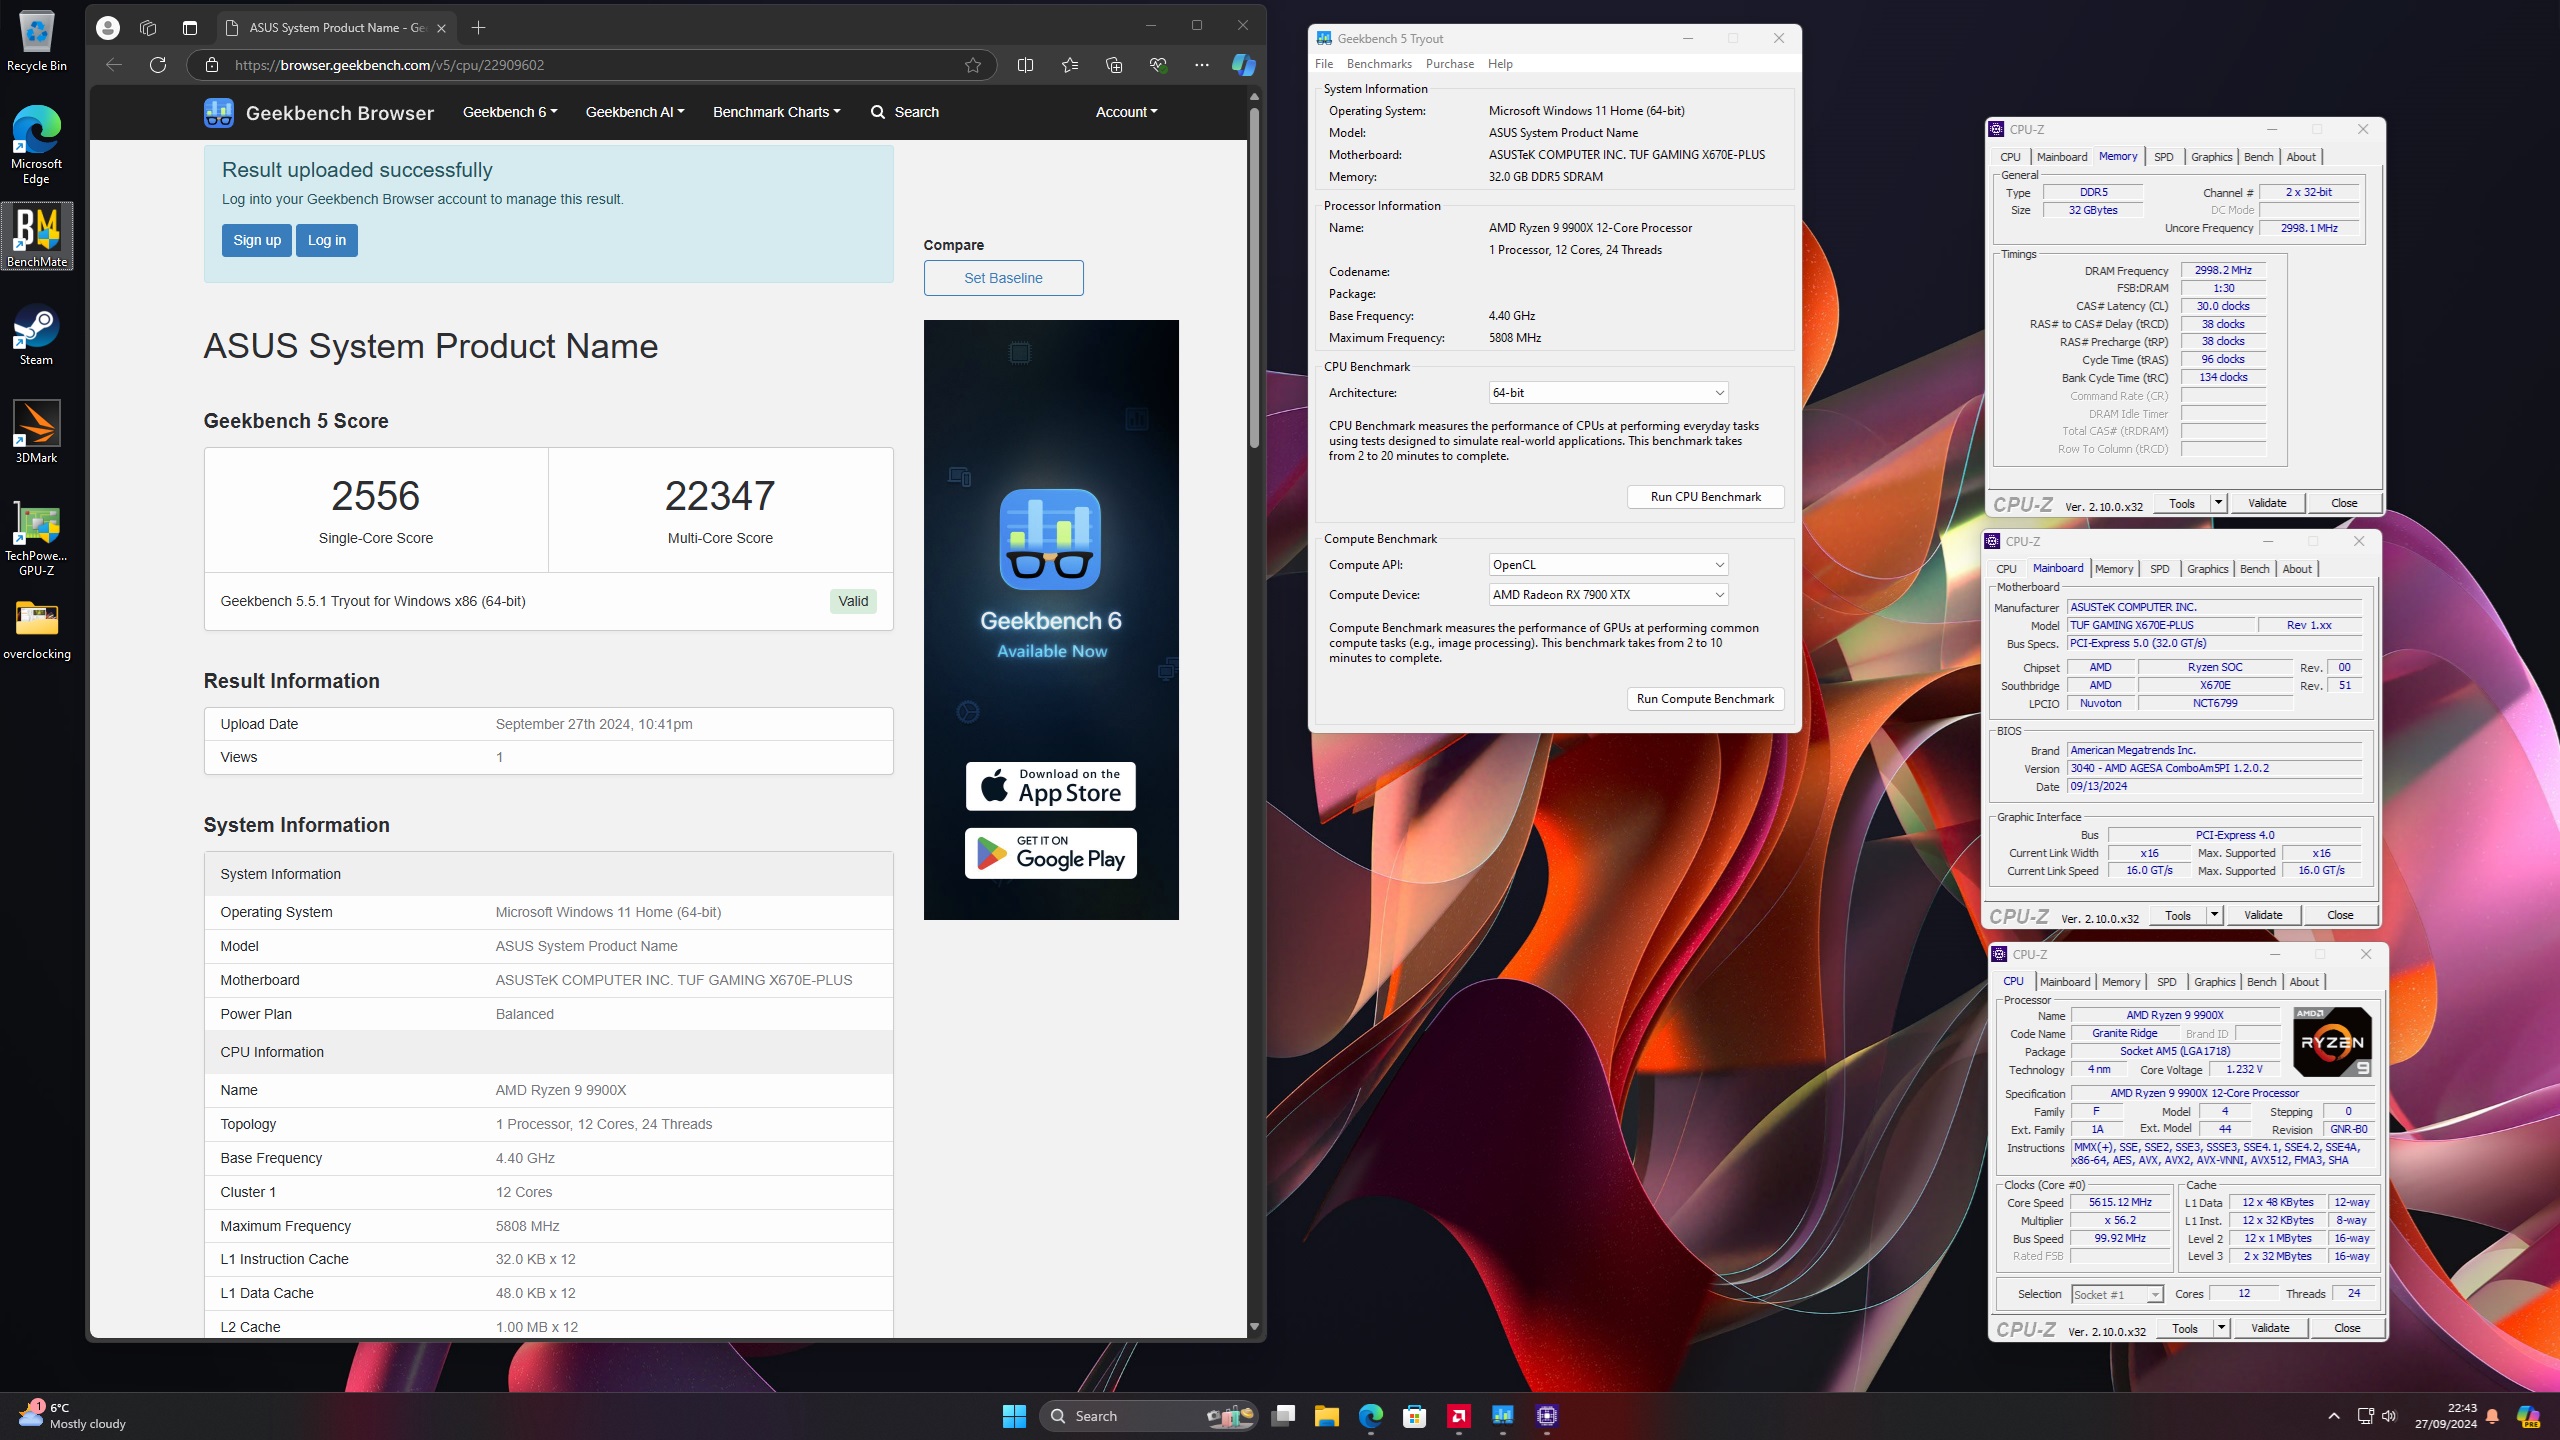2560x1440 pixels.
Task: Open the taskbar clock and date
Action: (x=2445, y=1416)
